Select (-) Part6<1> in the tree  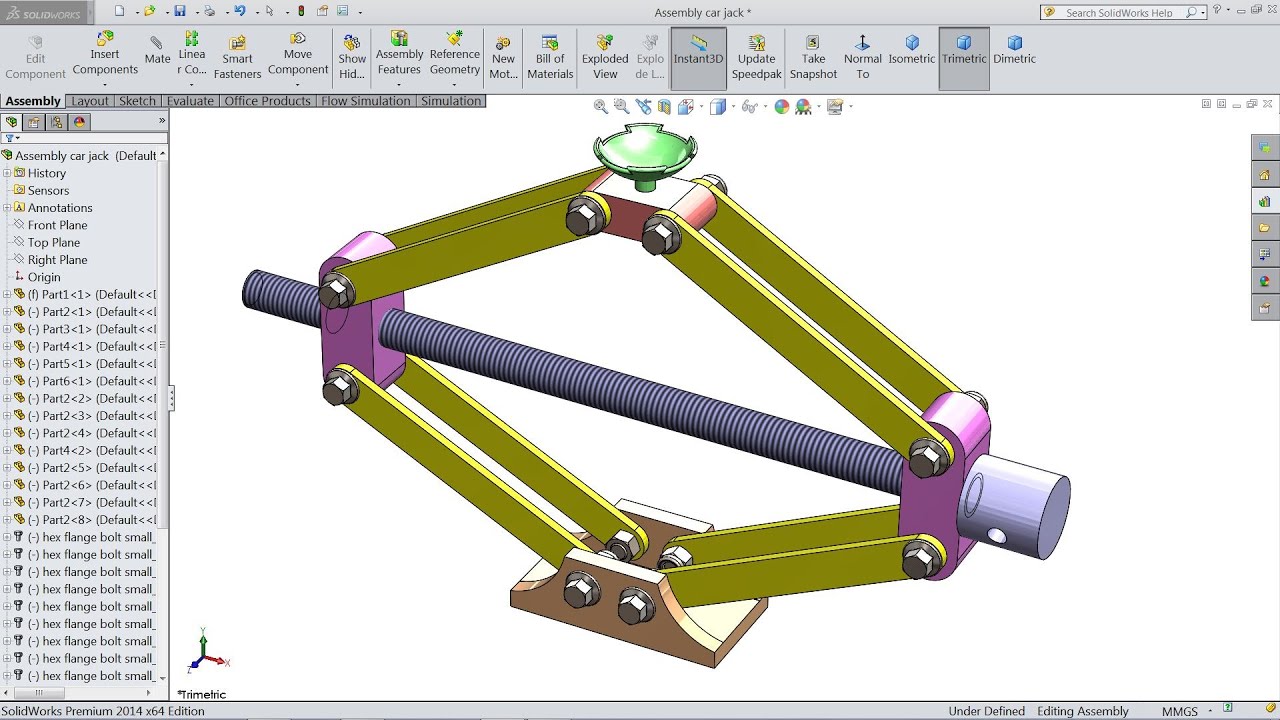tap(92, 381)
